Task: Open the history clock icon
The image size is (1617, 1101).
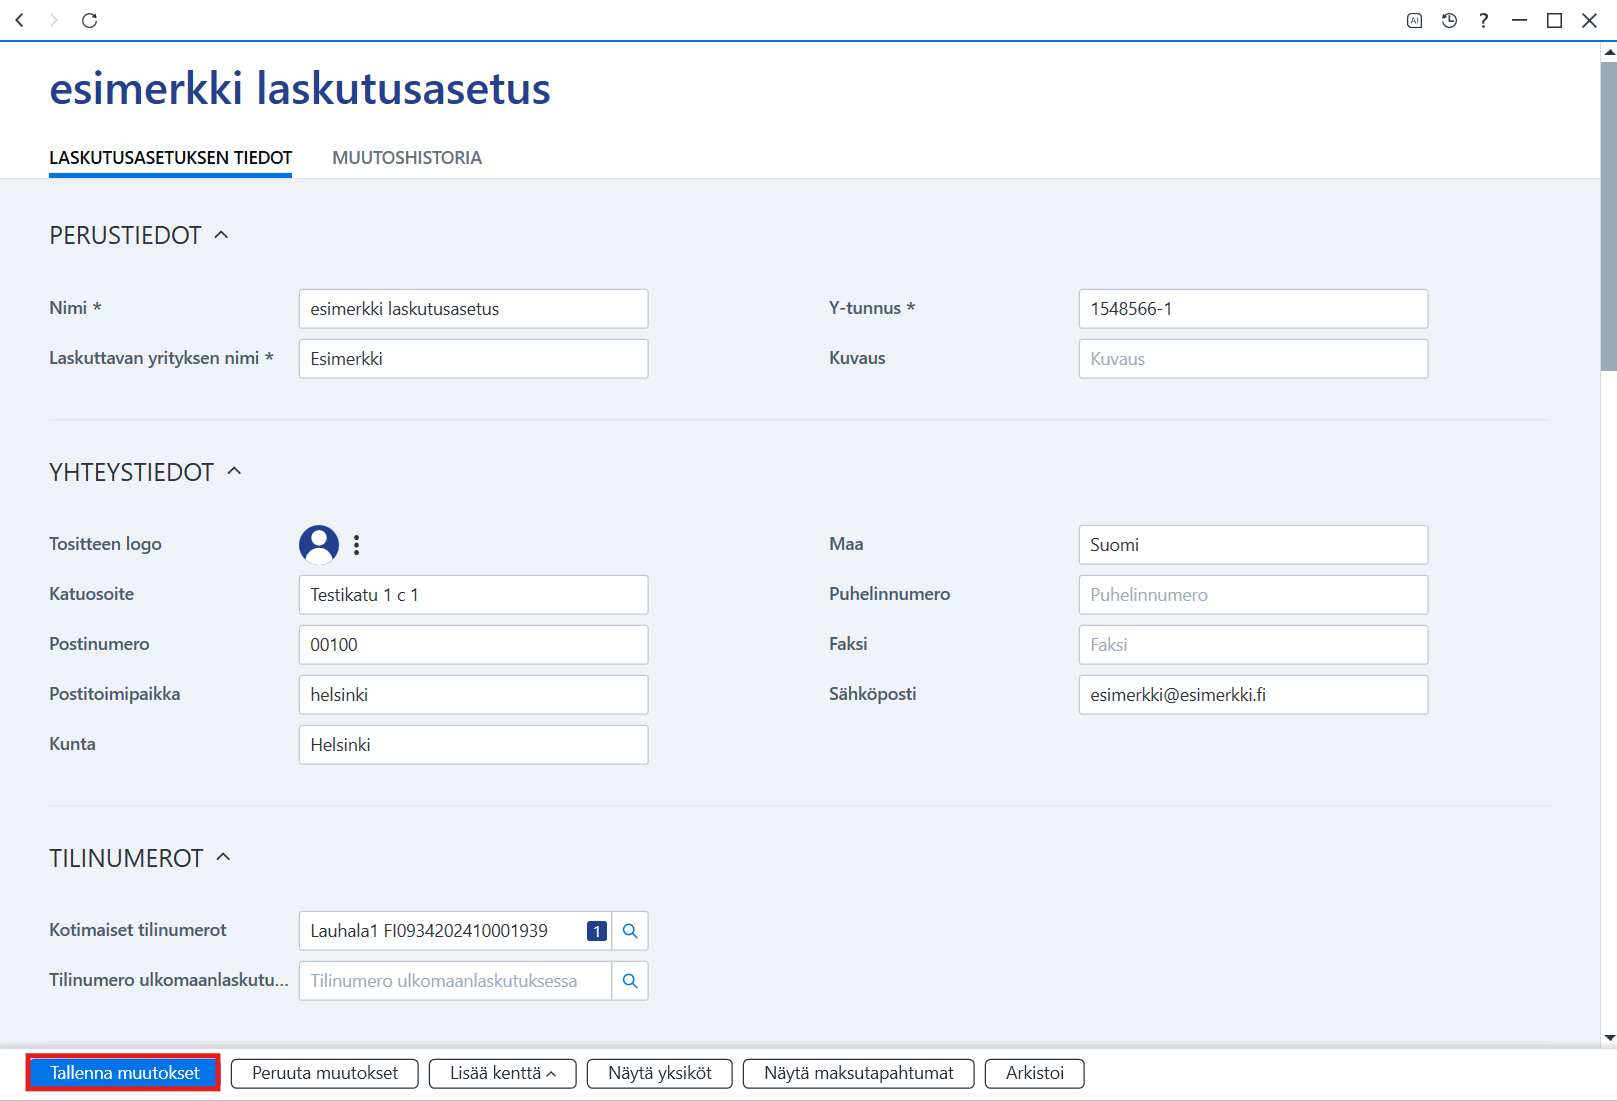Action: coord(1449,20)
